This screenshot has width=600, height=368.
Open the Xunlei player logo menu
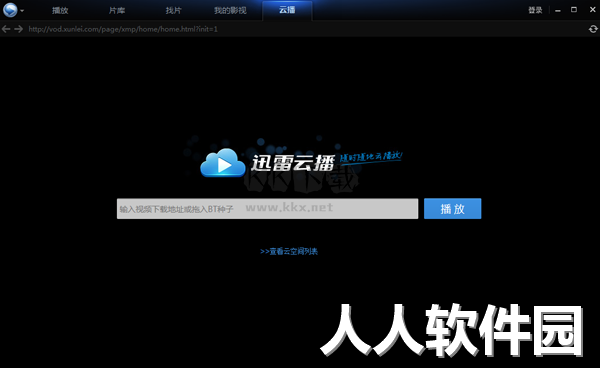(x=10, y=10)
